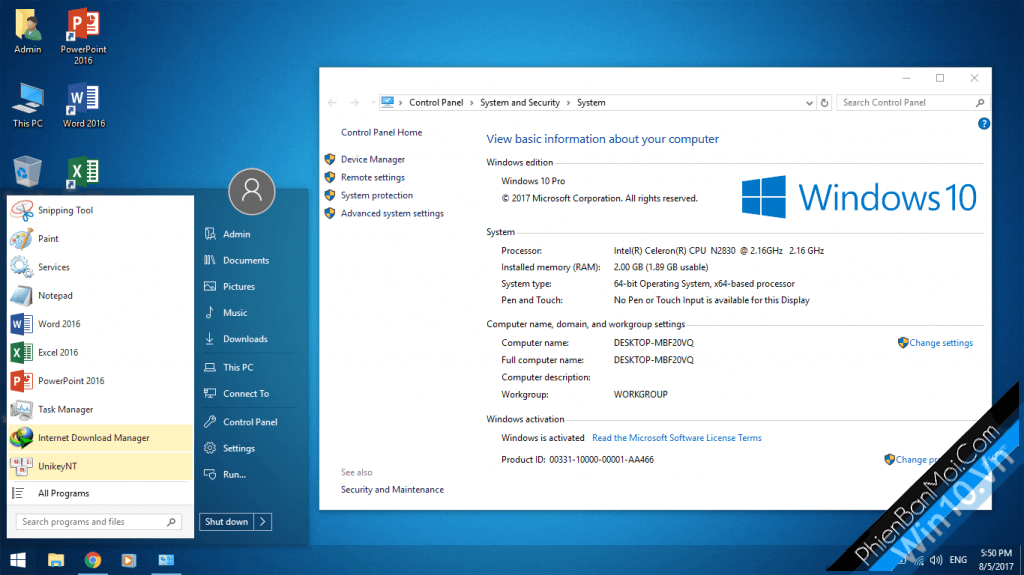
Task: Open Device Manager link
Action: tap(372, 159)
